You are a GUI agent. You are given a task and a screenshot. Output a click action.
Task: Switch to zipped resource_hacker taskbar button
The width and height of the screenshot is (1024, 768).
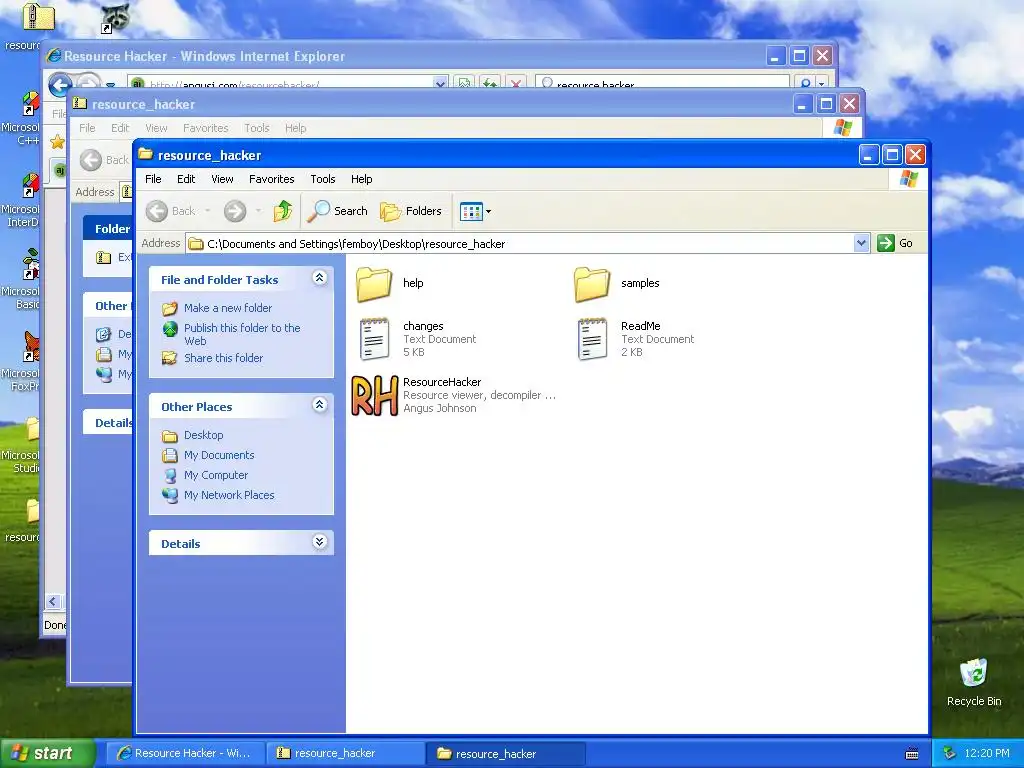(x=345, y=753)
